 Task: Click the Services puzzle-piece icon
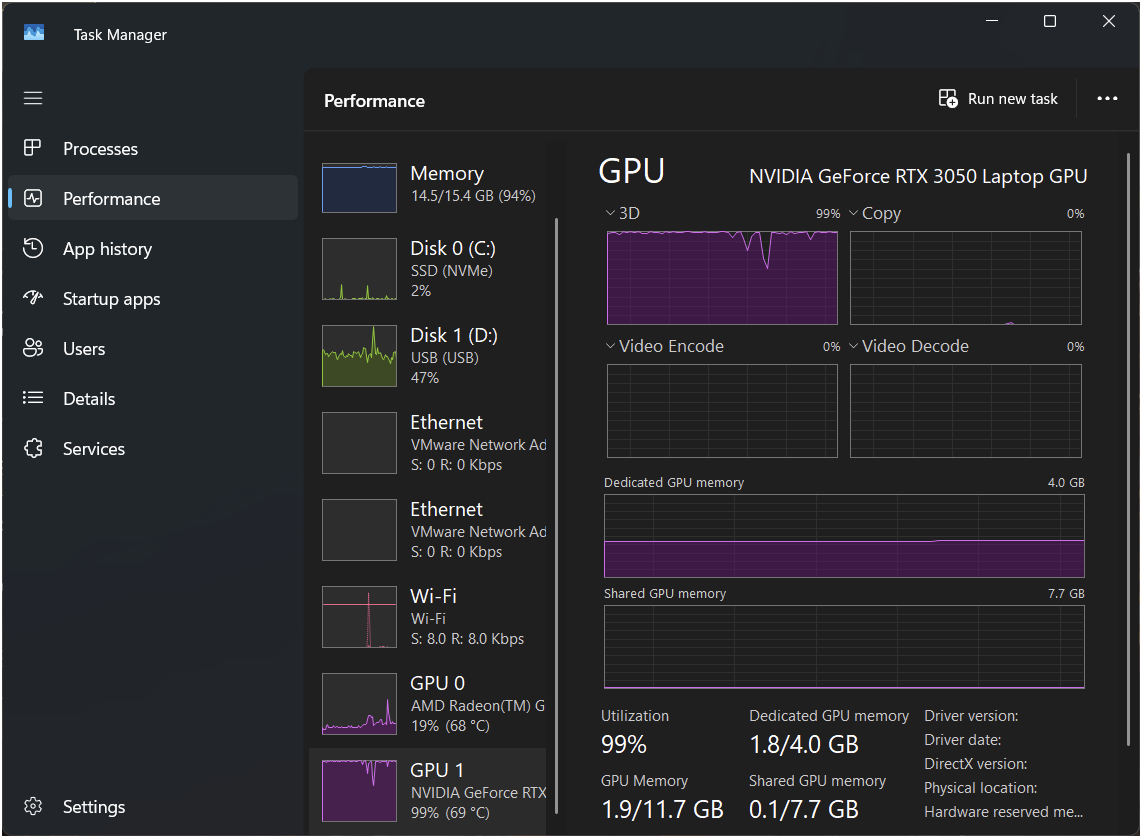click(33, 448)
